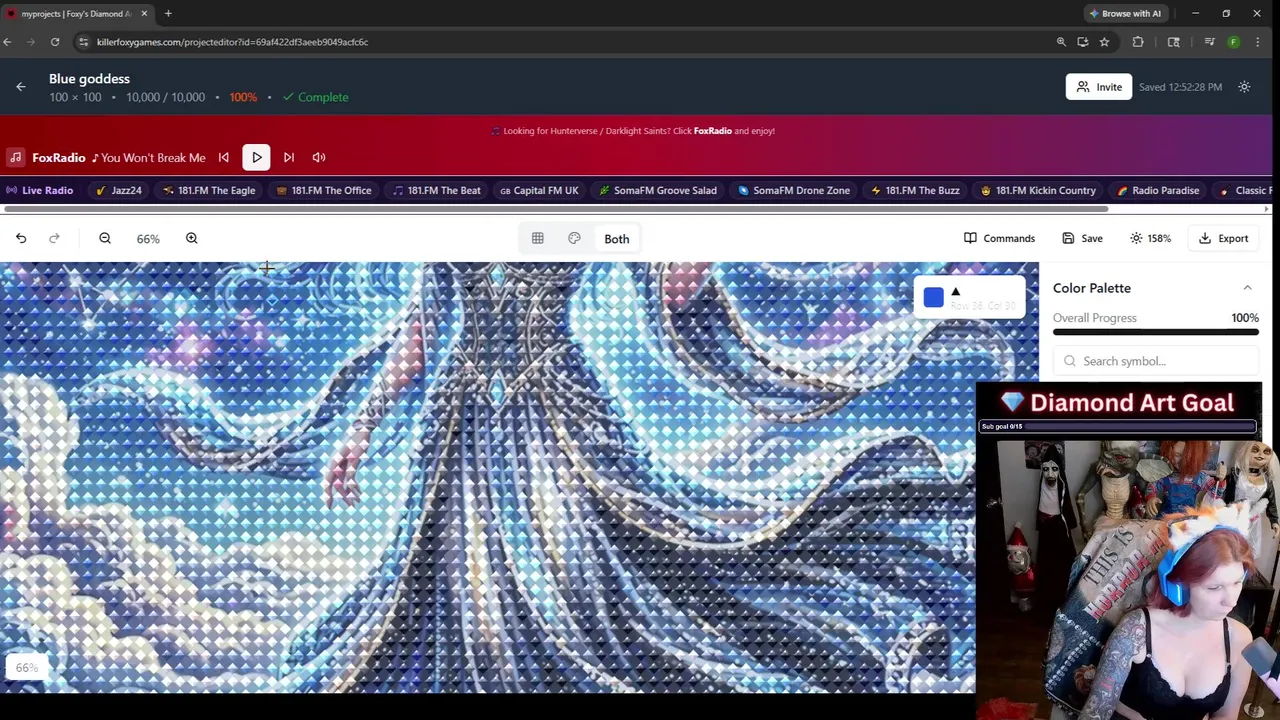Collapse the Color Palette panel
1280x720 pixels.
coord(1247,288)
